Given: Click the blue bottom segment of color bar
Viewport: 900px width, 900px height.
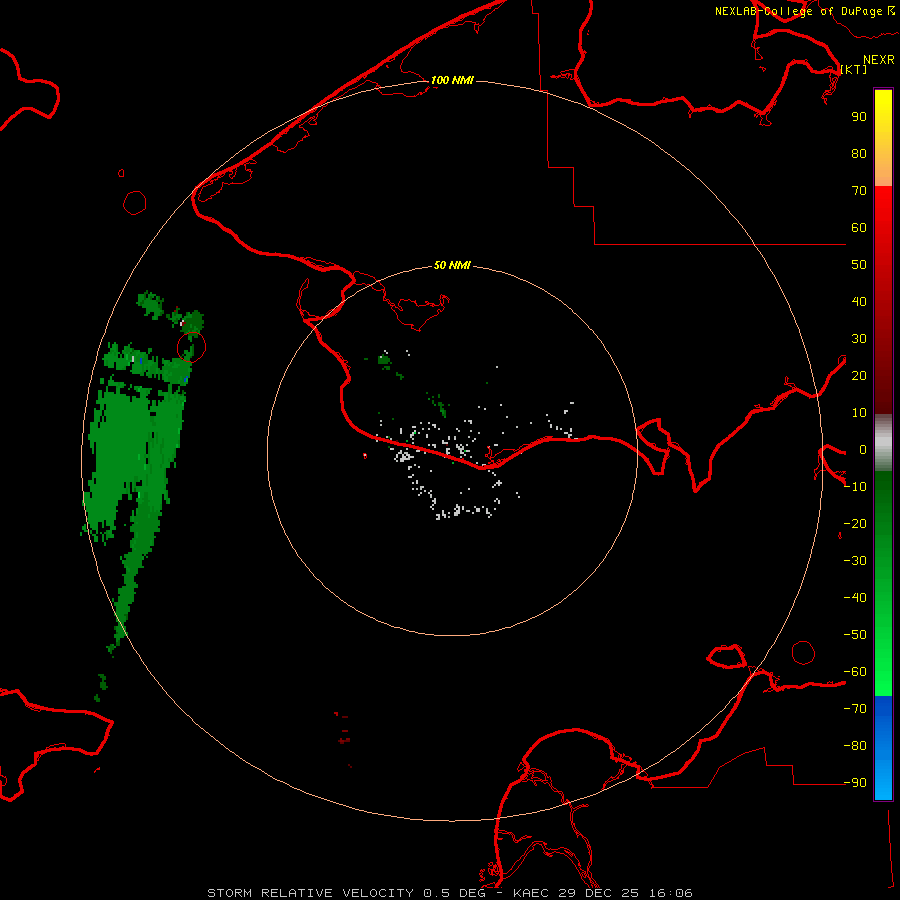Looking at the screenshot, I should (x=883, y=747).
